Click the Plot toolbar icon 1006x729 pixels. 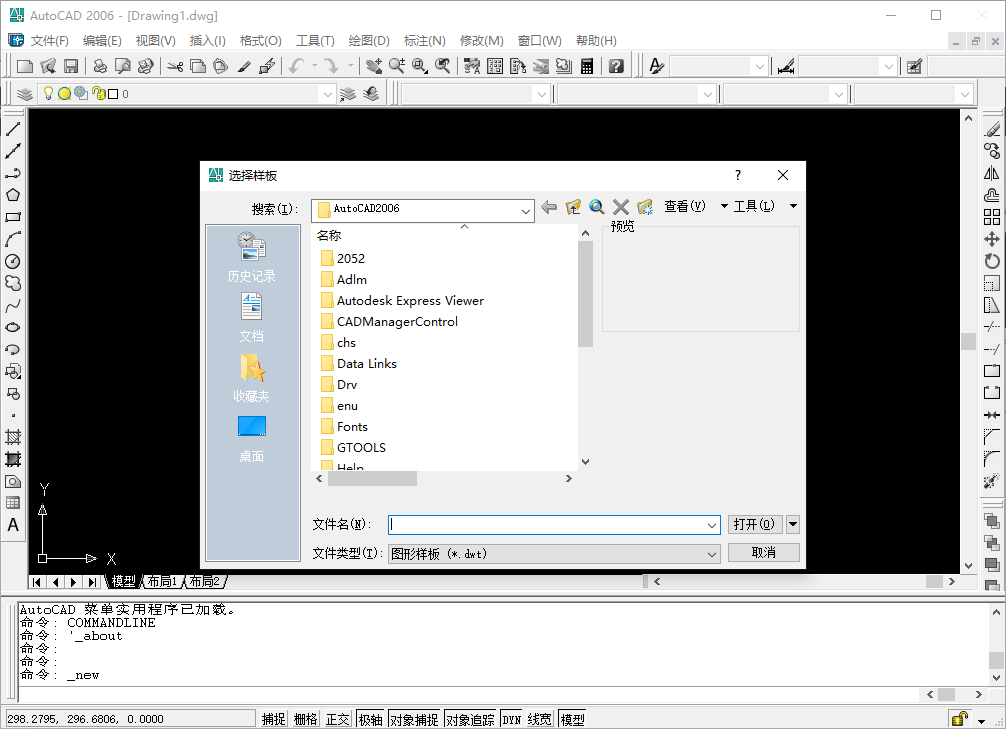[100, 66]
